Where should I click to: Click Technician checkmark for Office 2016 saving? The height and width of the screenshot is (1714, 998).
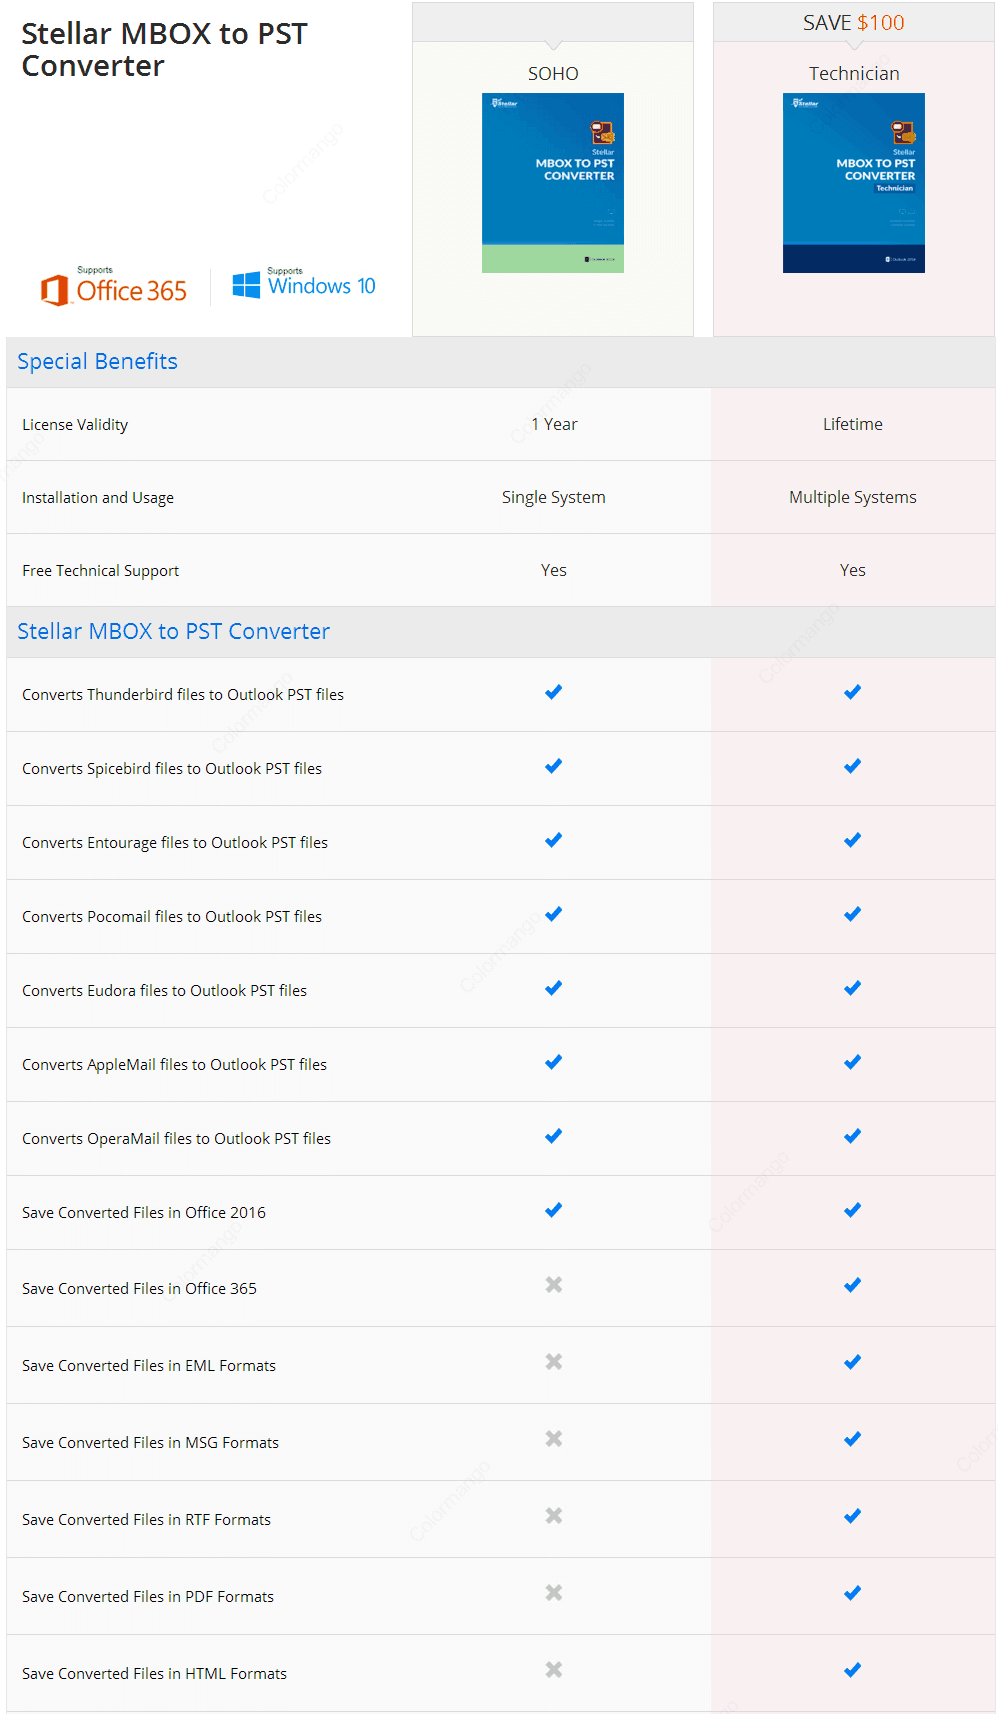pyautogui.click(x=852, y=1210)
